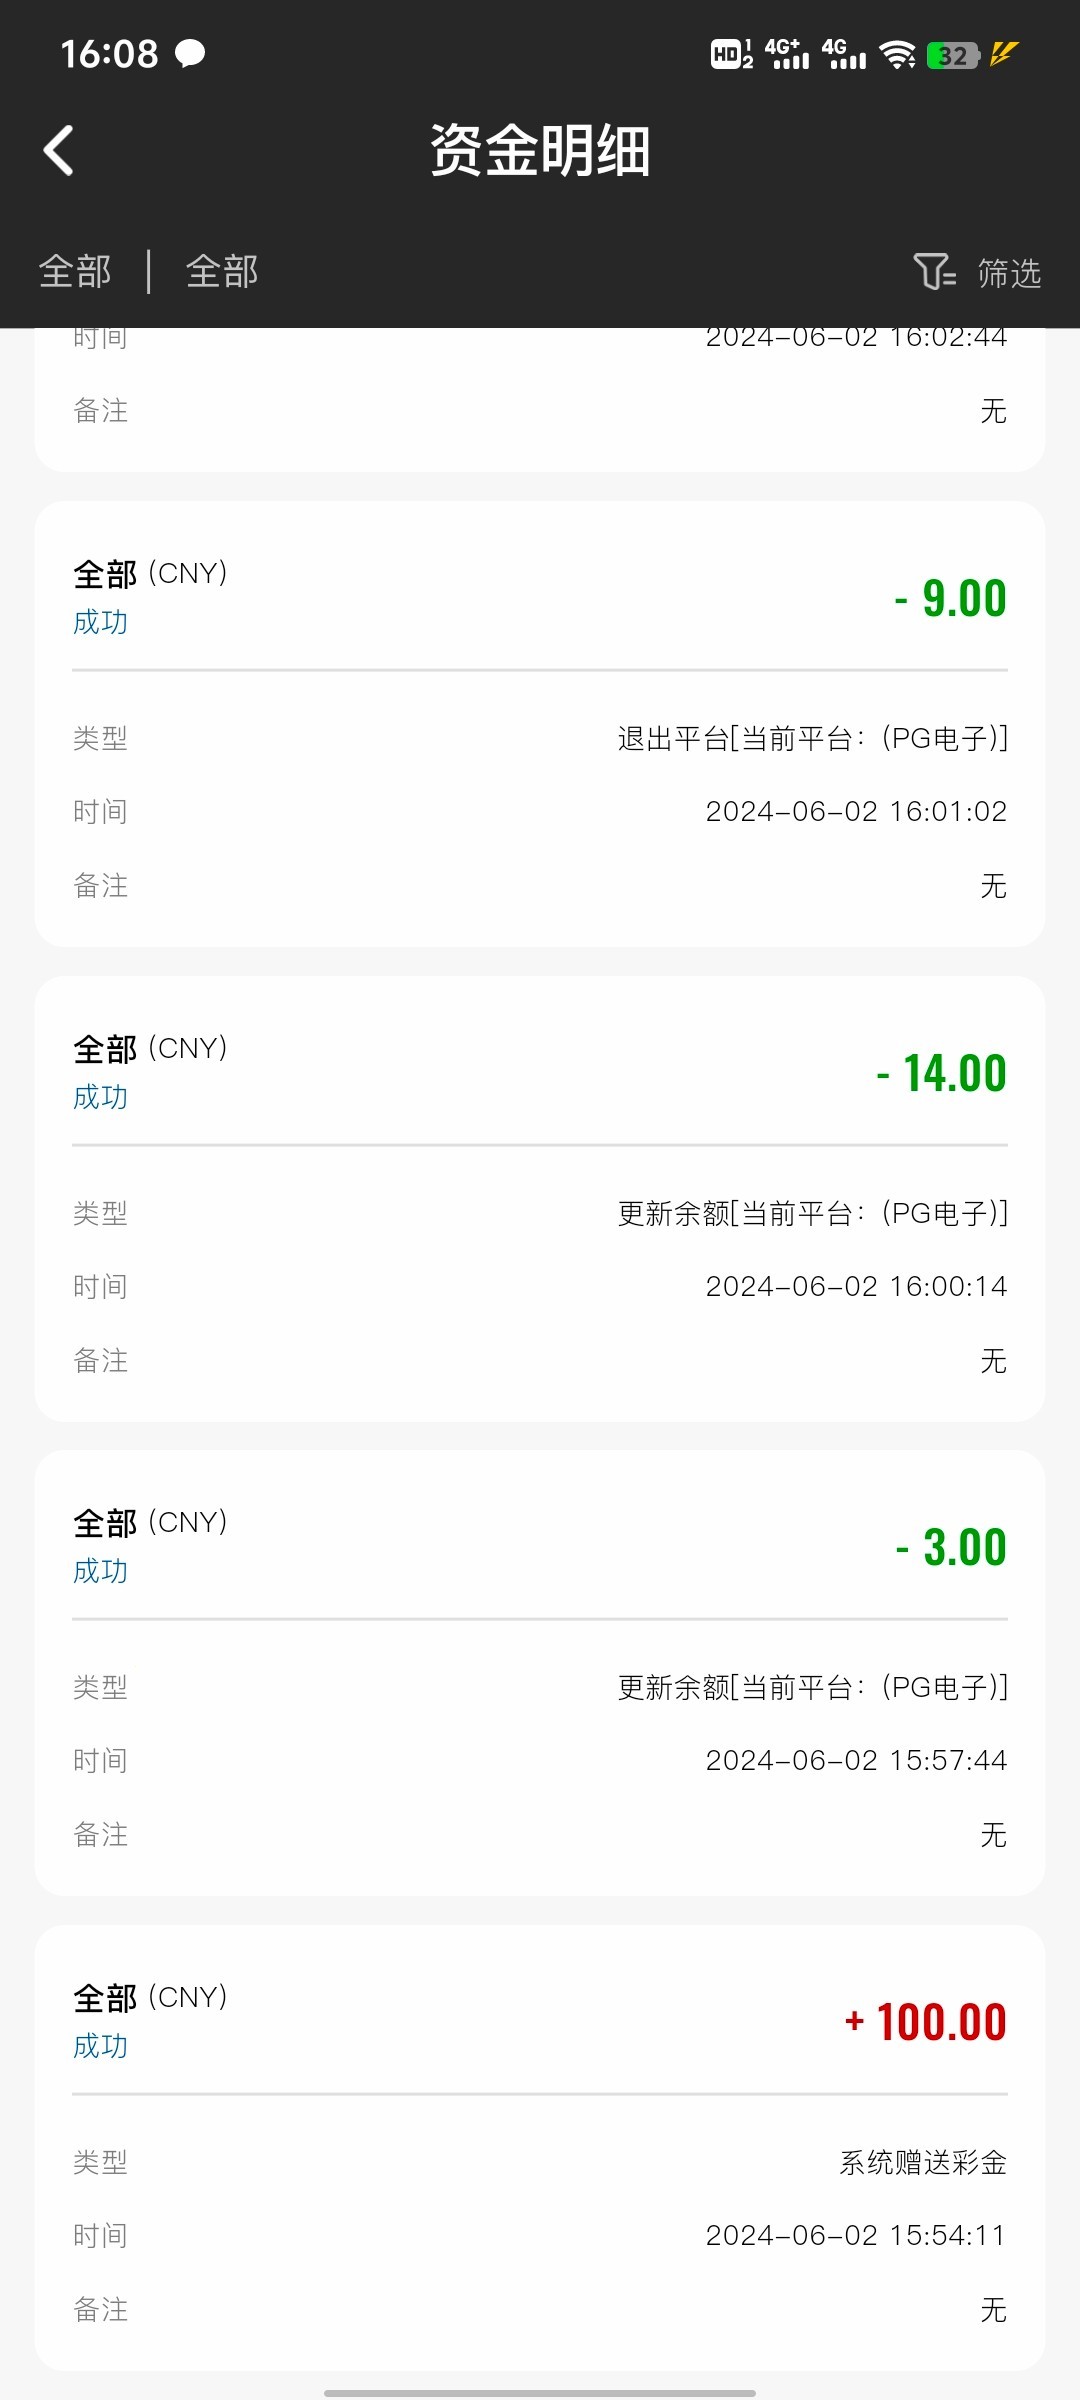Tap the charging bolt icon
Image resolution: width=1080 pixels, height=2400 pixels.
[x=1003, y=54]
